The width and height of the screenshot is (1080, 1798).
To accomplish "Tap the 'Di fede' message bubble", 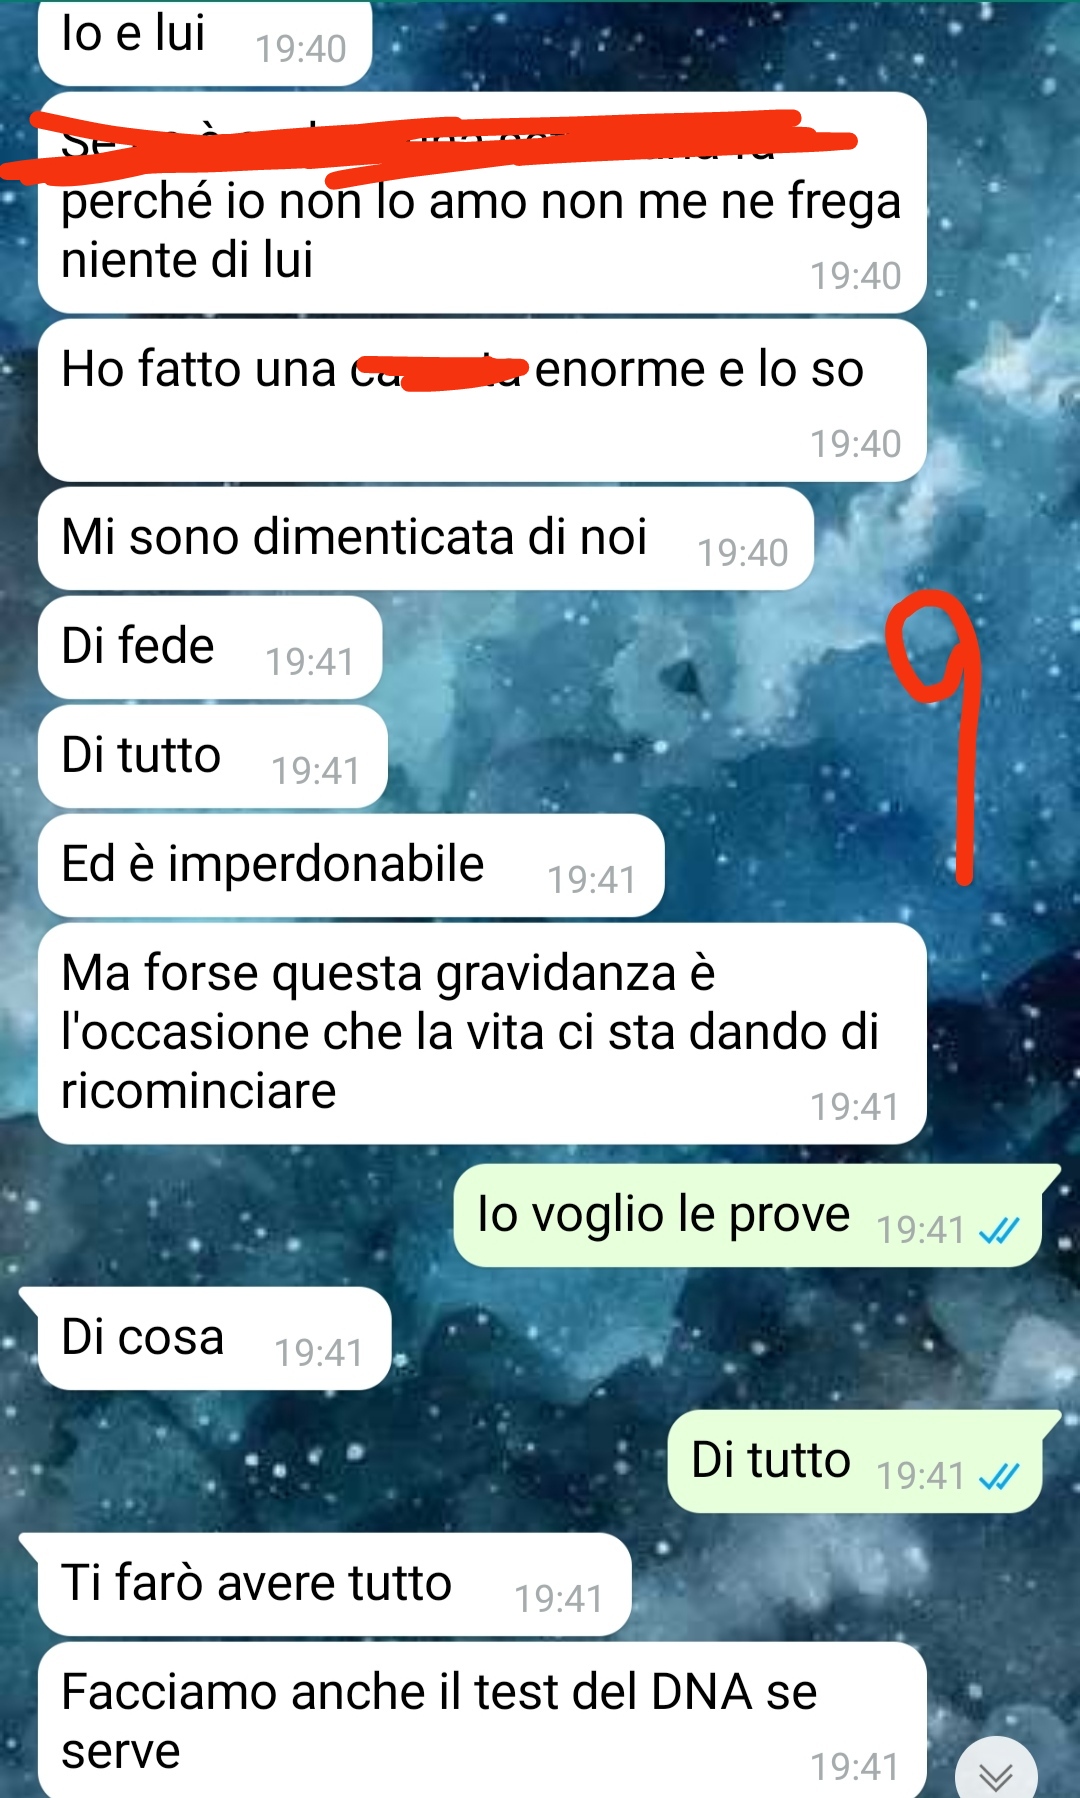I will pos(210,647).
